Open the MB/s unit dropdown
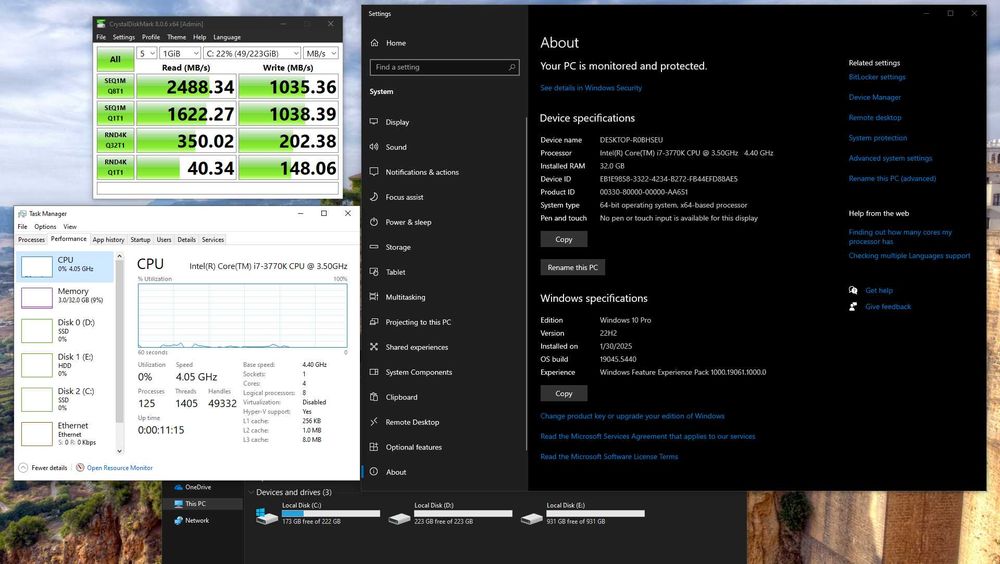 click(321, 53)
